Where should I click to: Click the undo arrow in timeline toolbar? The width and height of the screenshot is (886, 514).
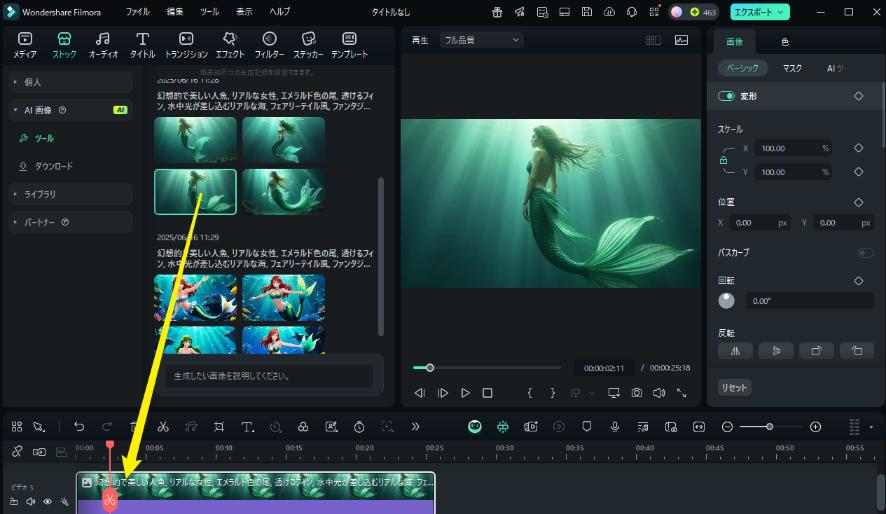click(79, 427)
